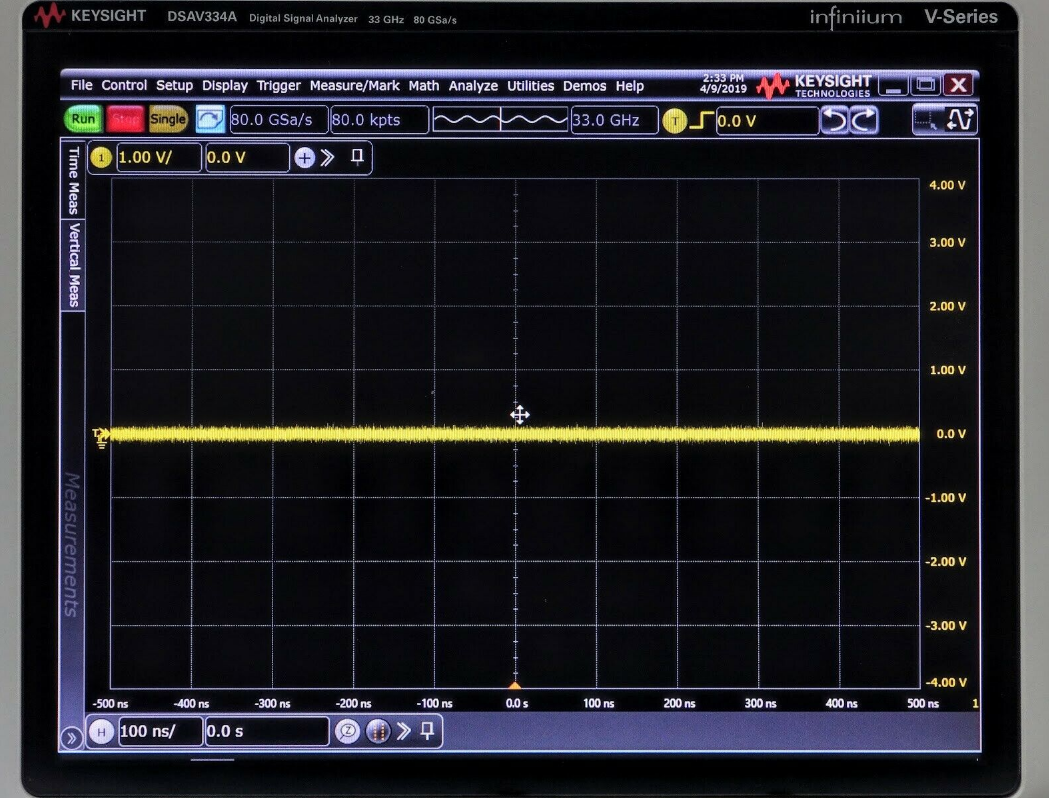The width and height of the screenshot is (1049, 798).
Task: Click the blue autoscale icon
Action: click(209, 120)
